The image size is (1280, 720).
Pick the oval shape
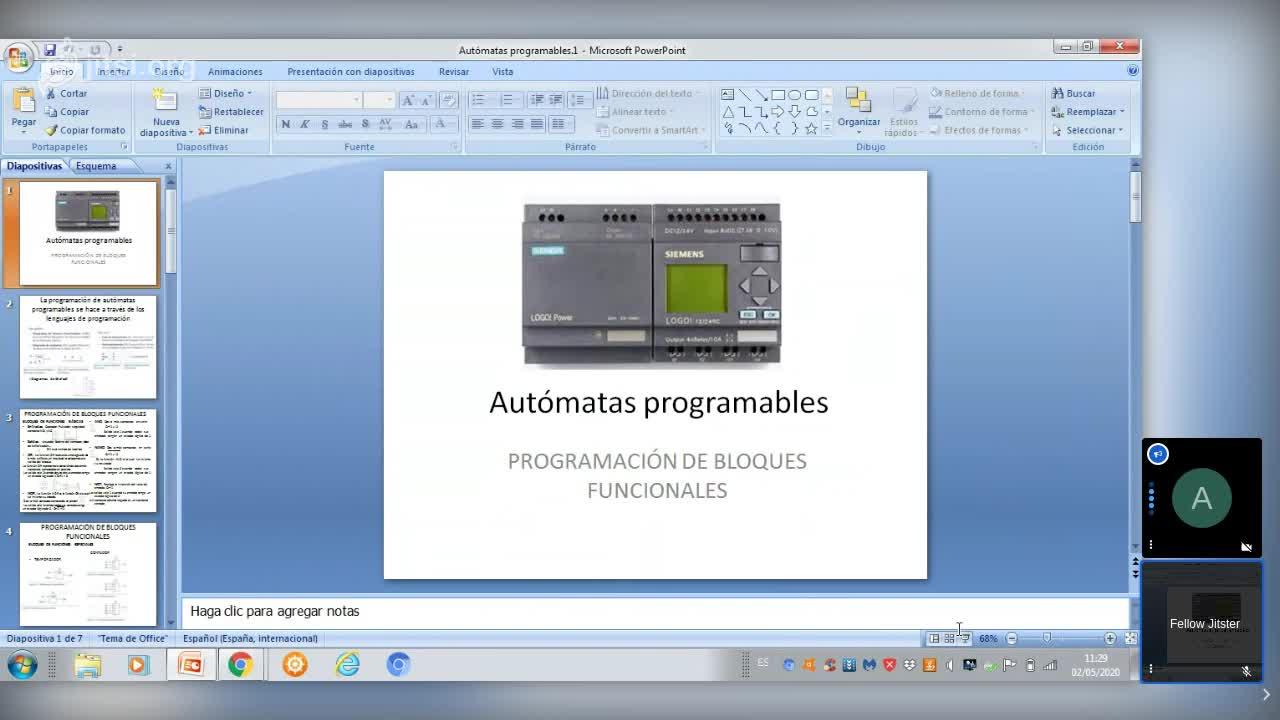(795, 95)
